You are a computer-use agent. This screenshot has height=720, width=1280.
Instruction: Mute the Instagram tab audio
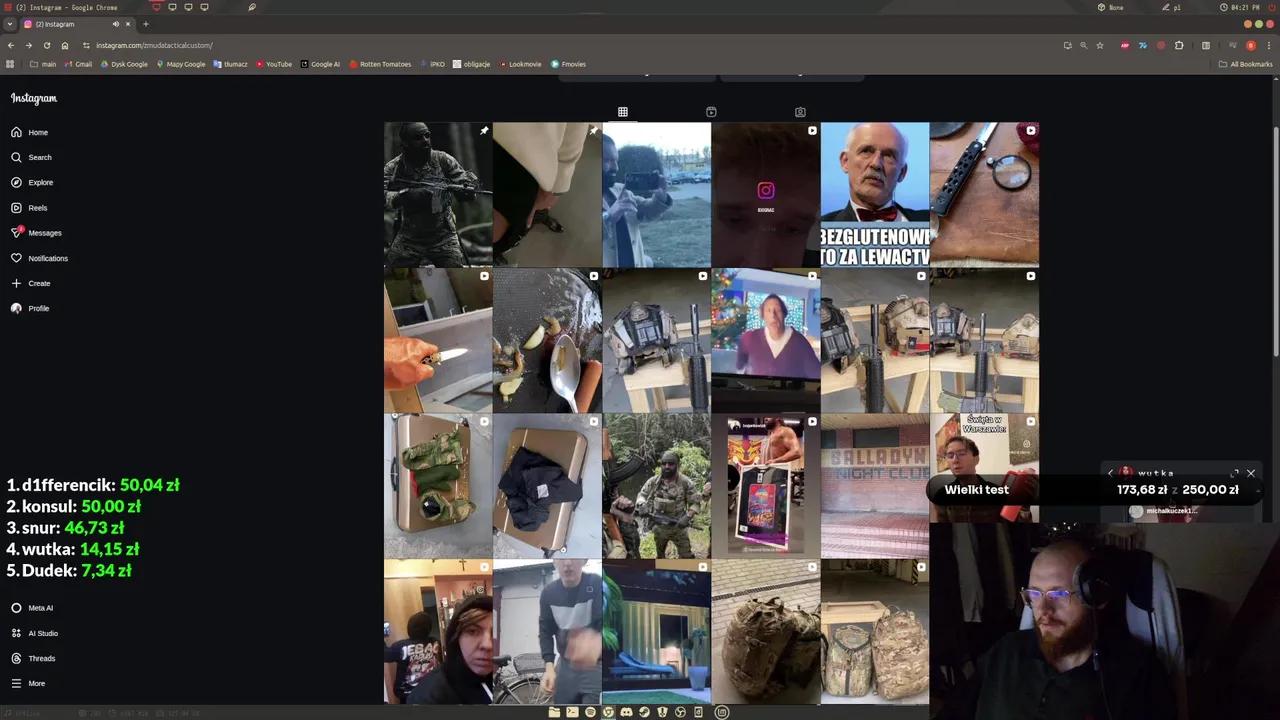(x=115, y=24)
